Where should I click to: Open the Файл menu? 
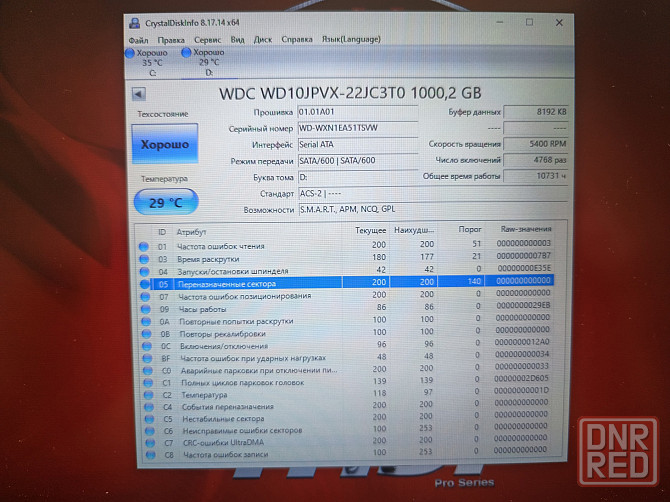(138, 40)
